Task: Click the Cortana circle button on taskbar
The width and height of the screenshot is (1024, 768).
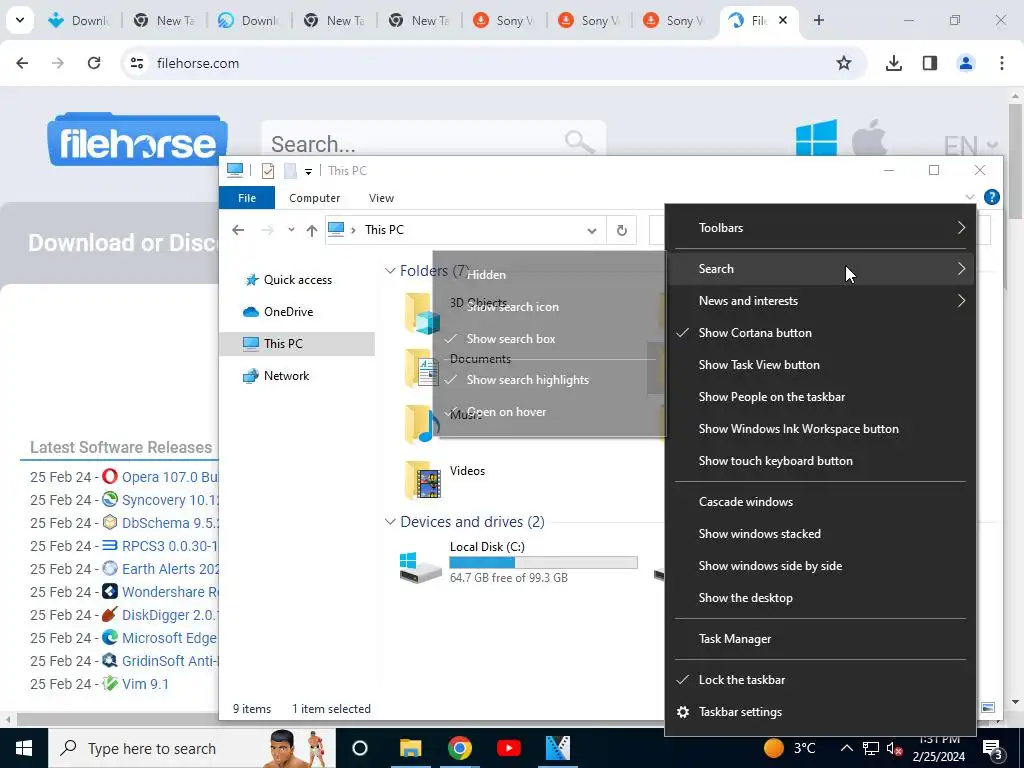Action: [x=360, y=748]
